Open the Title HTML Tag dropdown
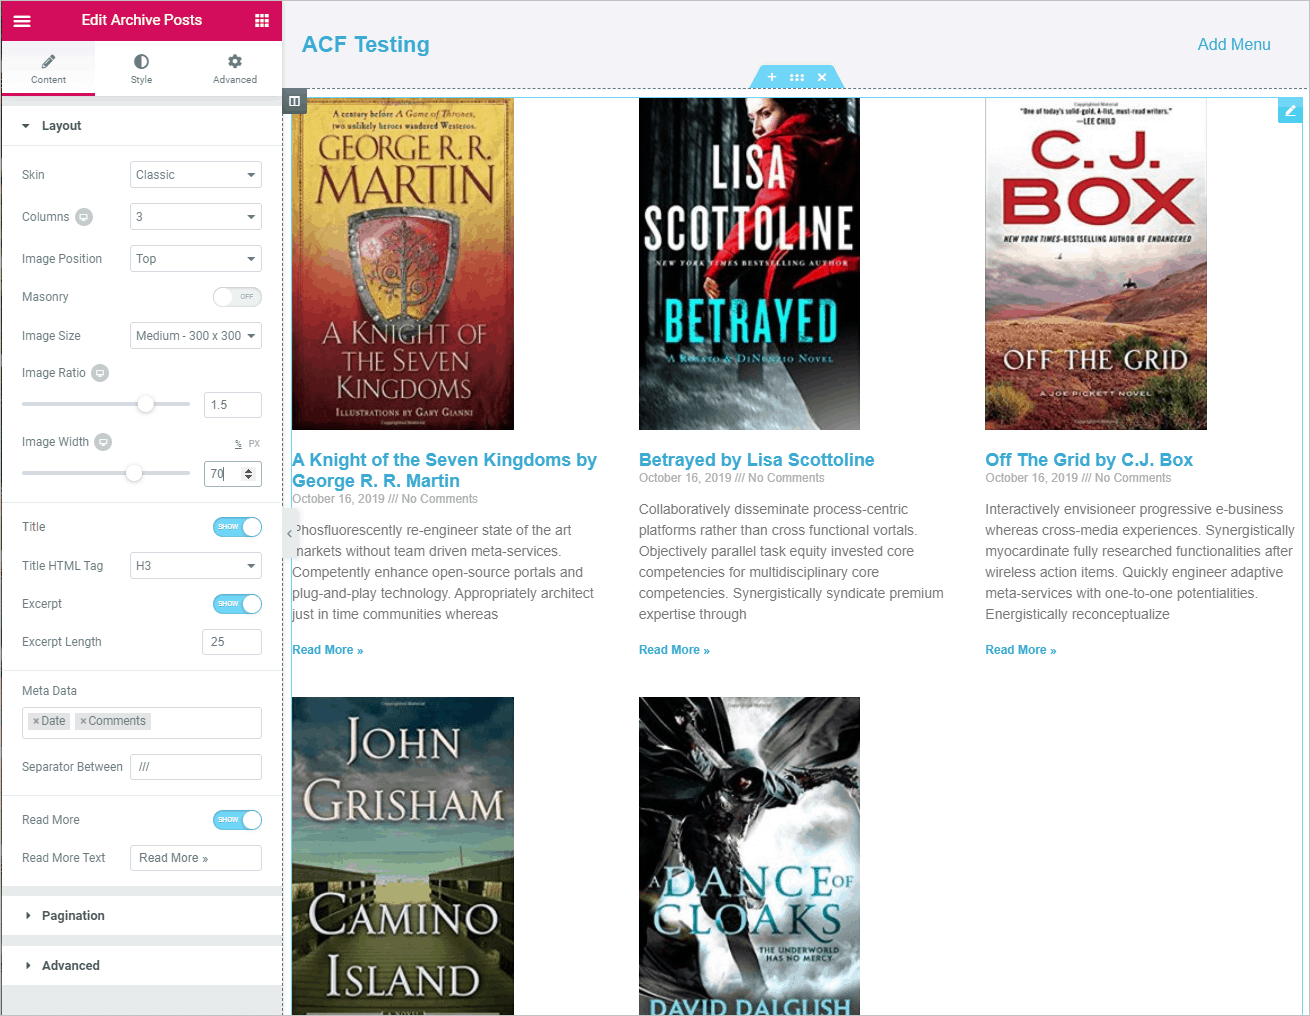Screen dimensions: 1310x1016 click(x=196, y=566)
